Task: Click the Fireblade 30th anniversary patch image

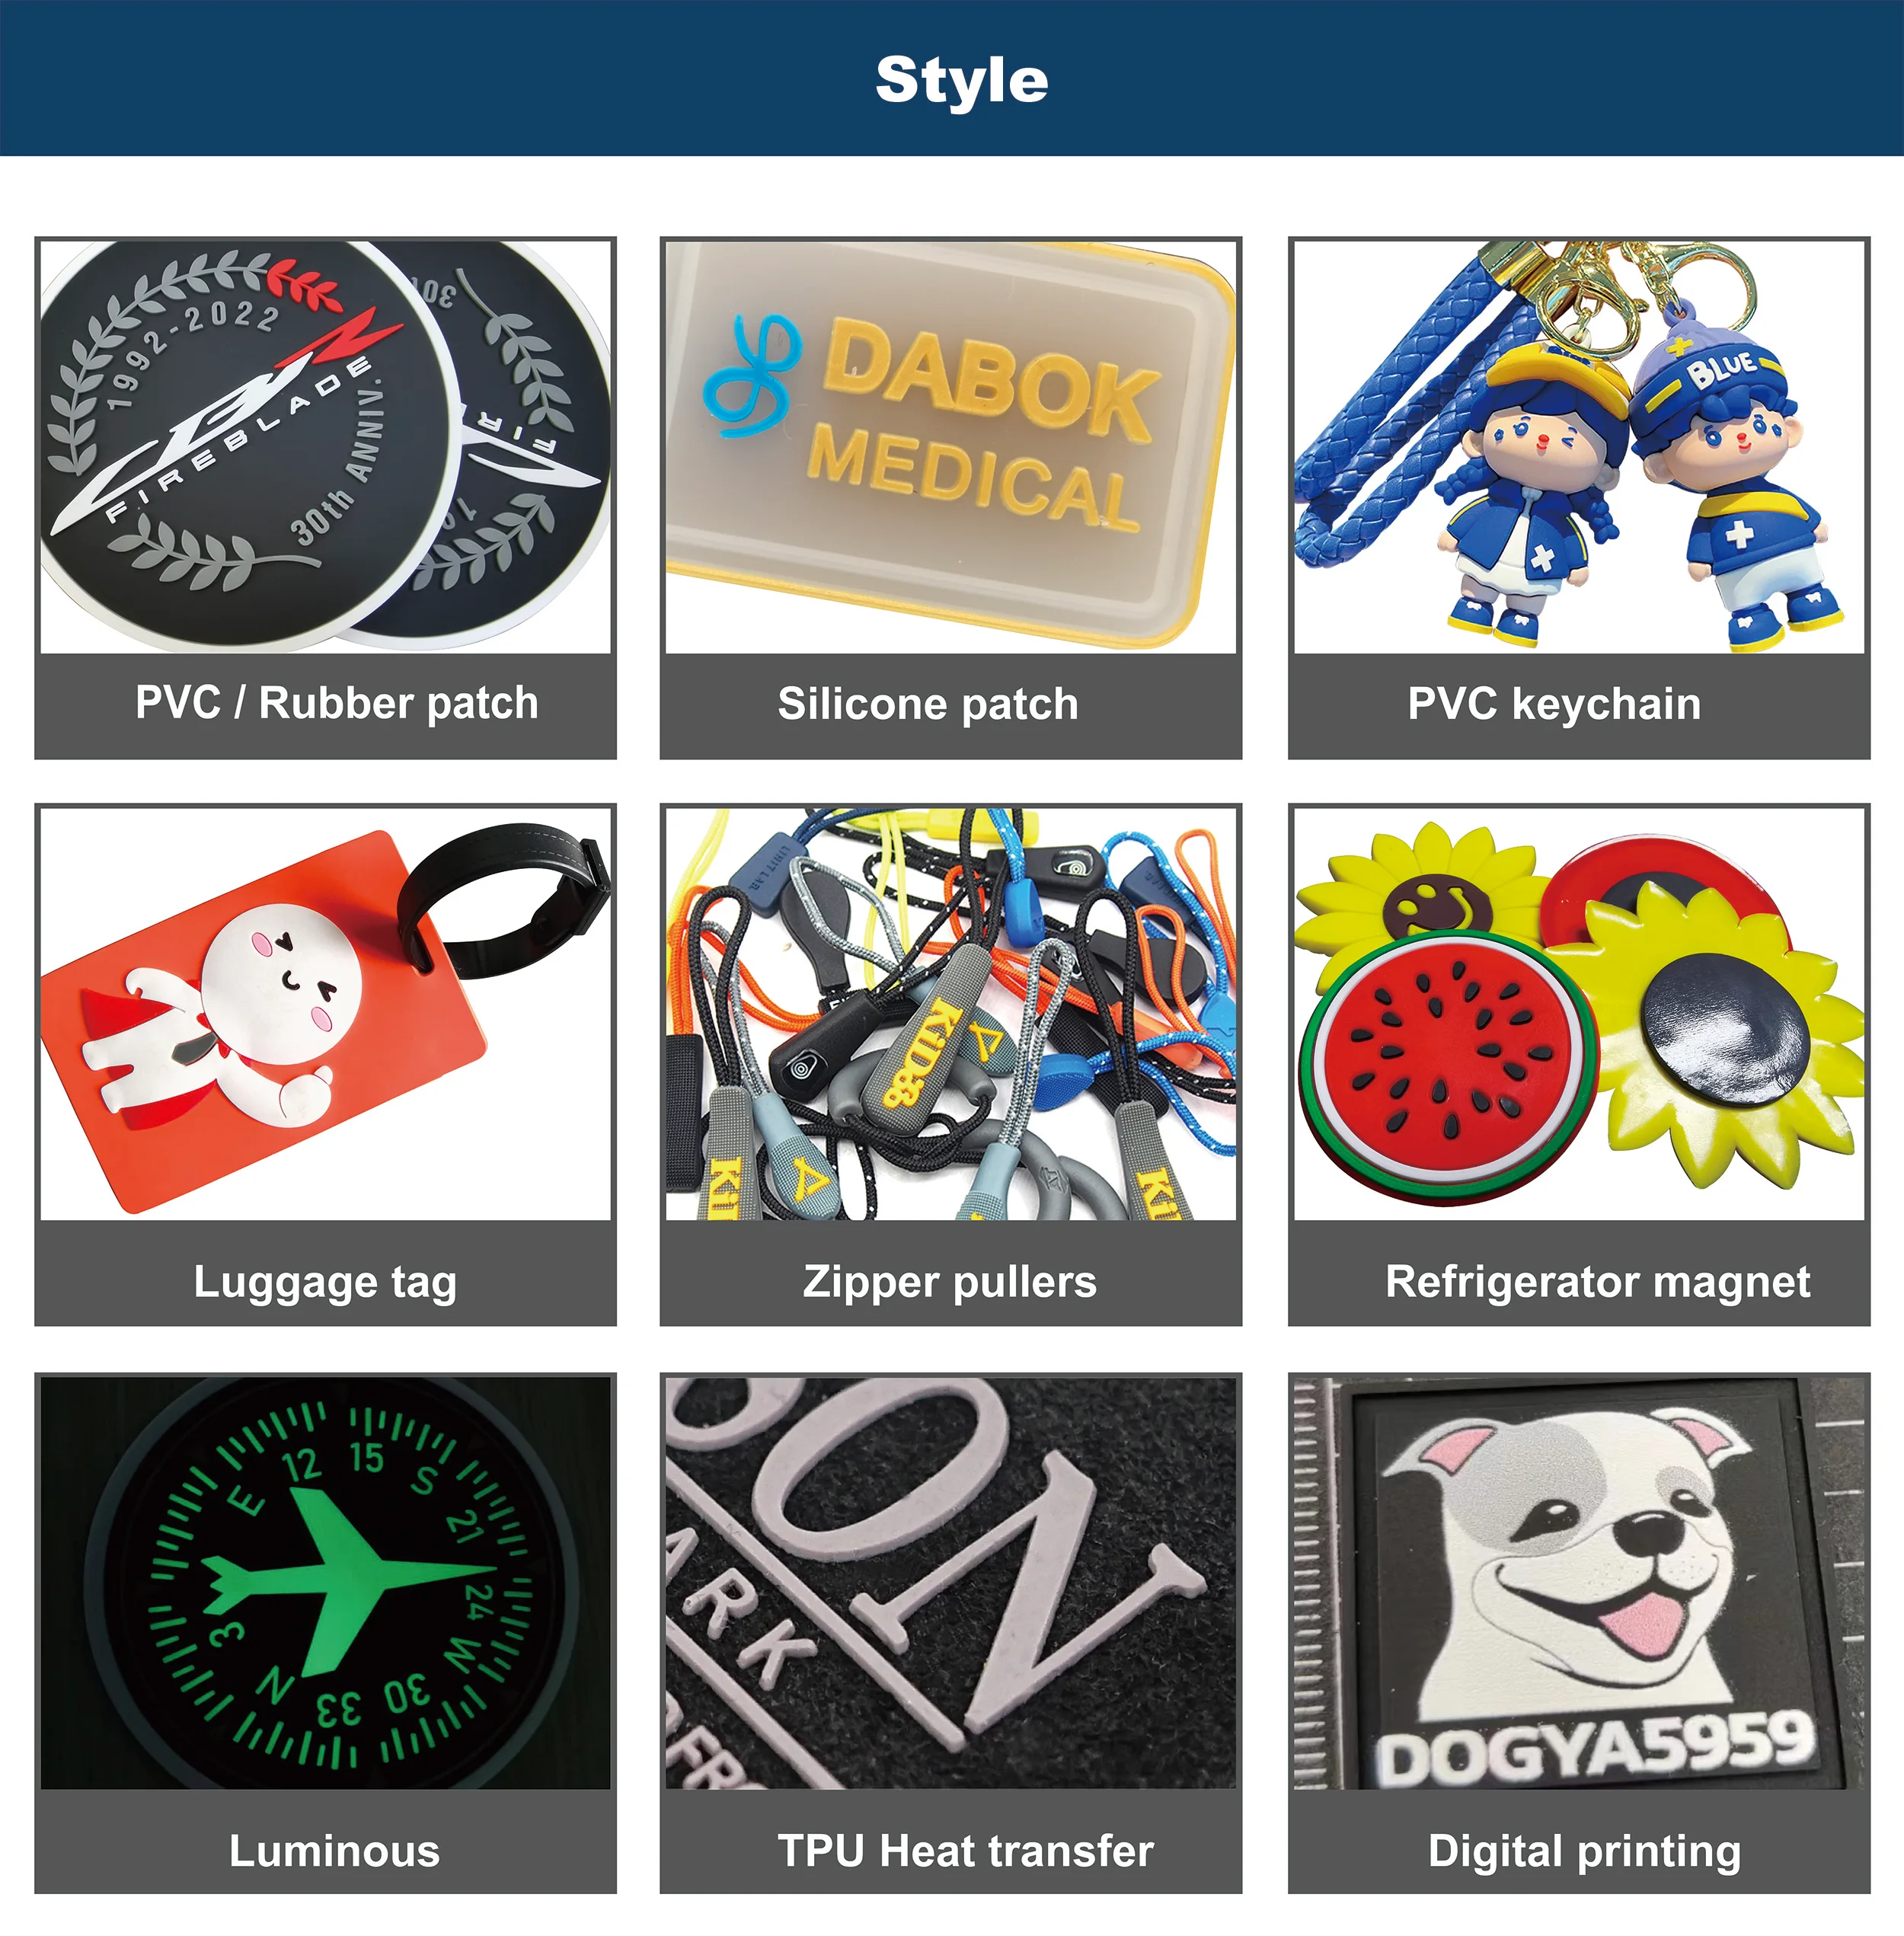Action: coord(325,446)
